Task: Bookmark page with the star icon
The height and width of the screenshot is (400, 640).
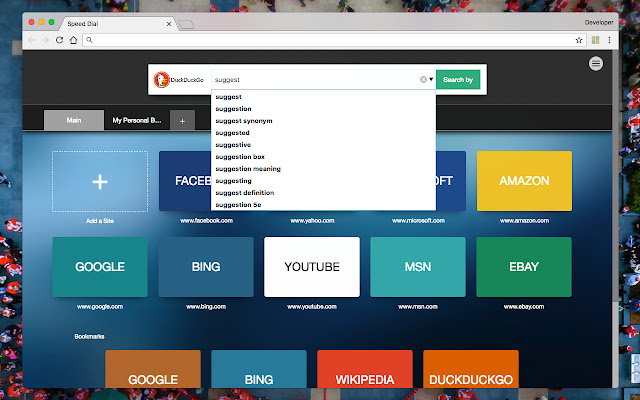Action: pyautogui.click(x=578, y=40)
